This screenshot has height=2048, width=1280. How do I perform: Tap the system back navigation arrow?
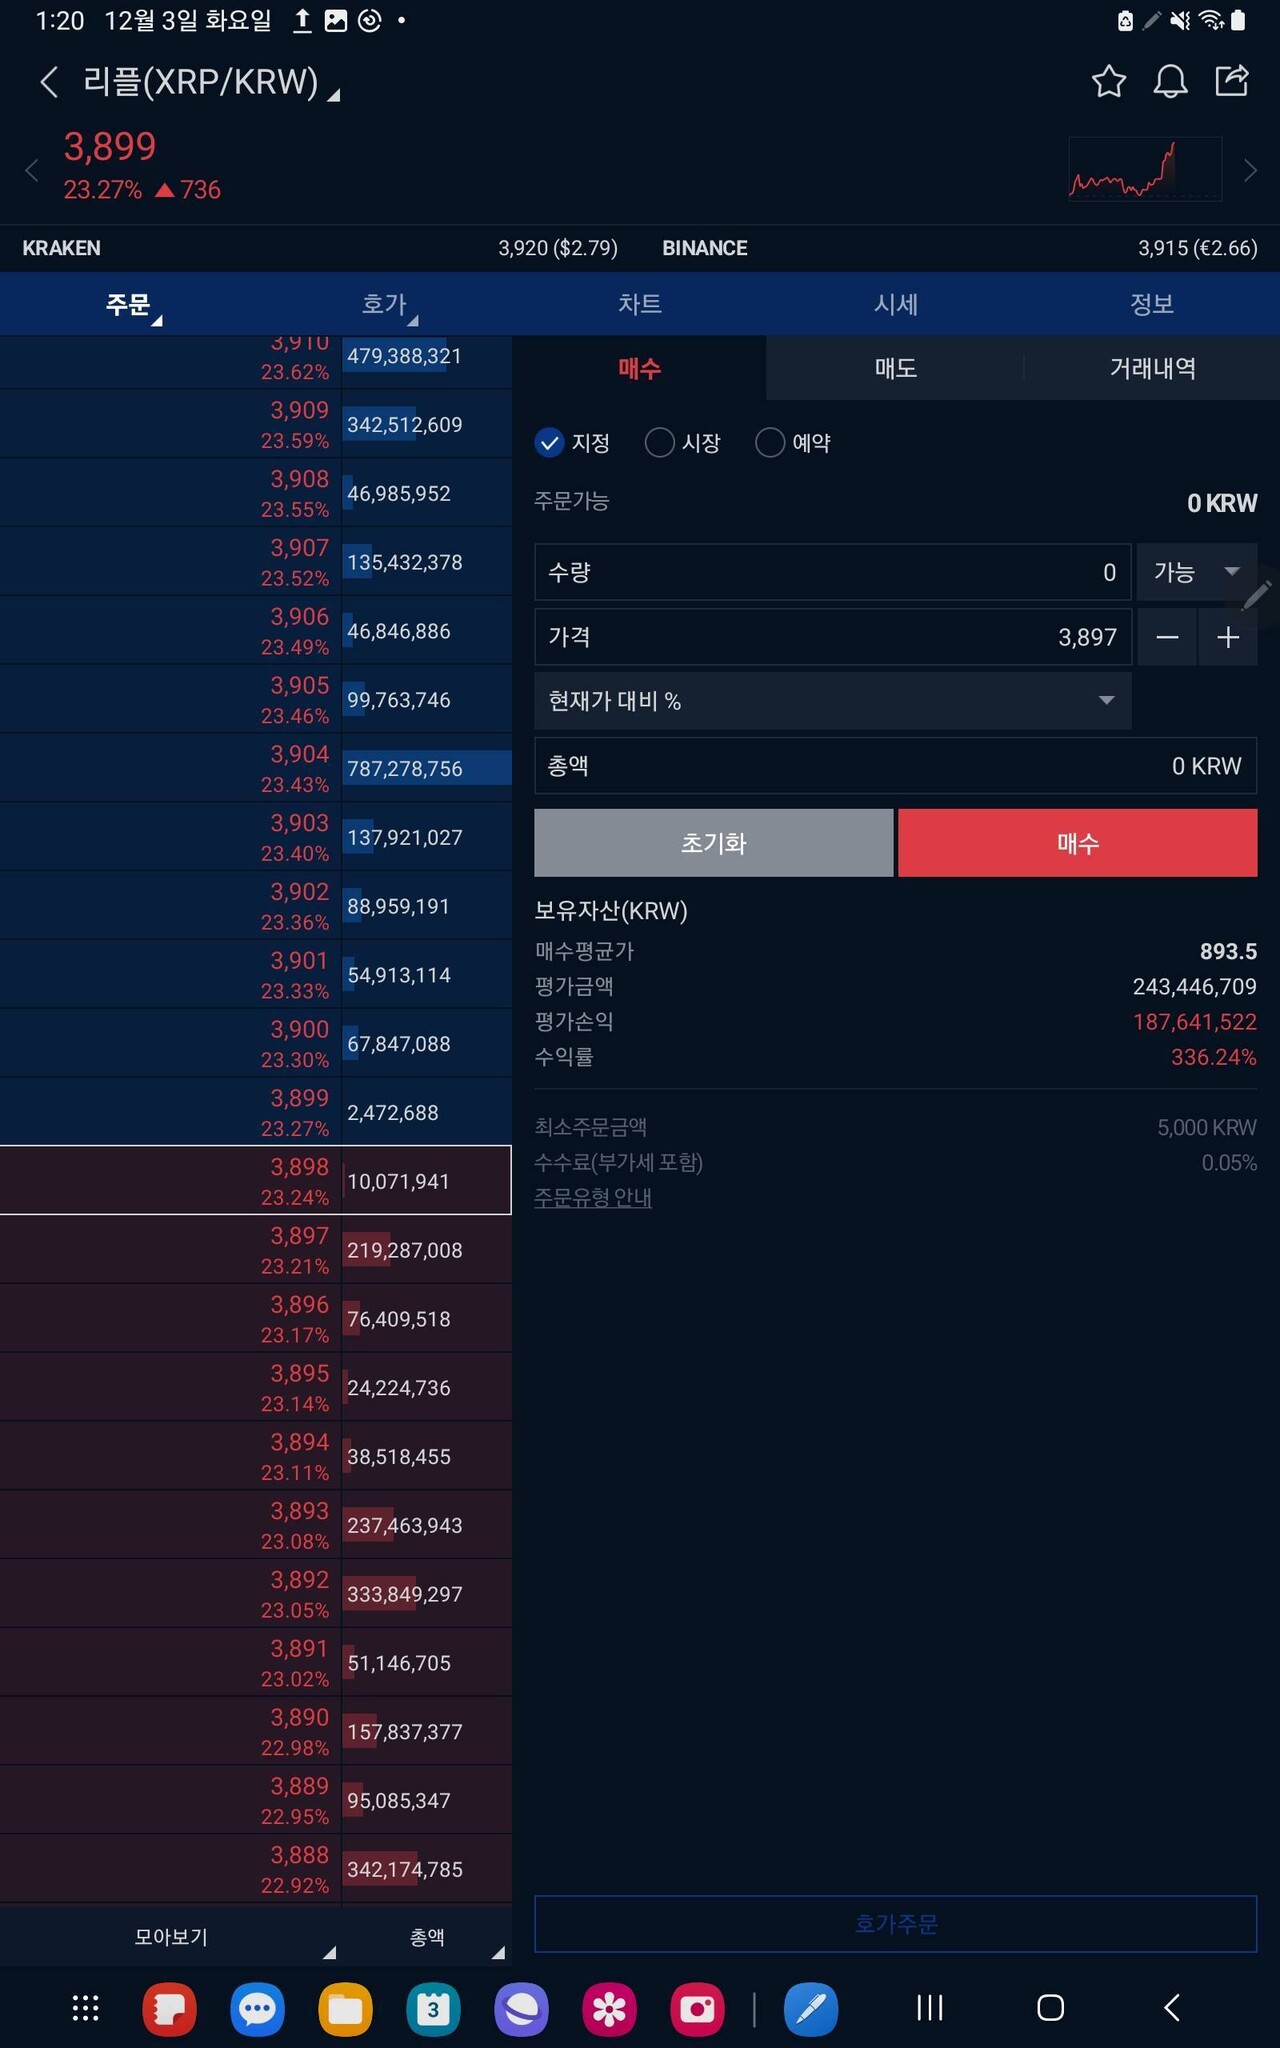[x=1172, y=2007]
